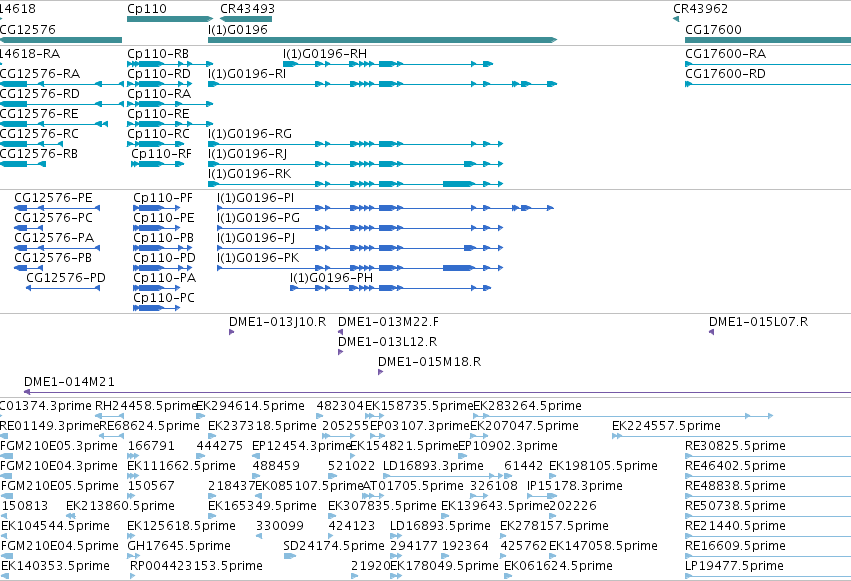Screen dimensions: 851x581
Task: Click EST RP004423153.5prime
Action: click(x=133, y=576)
